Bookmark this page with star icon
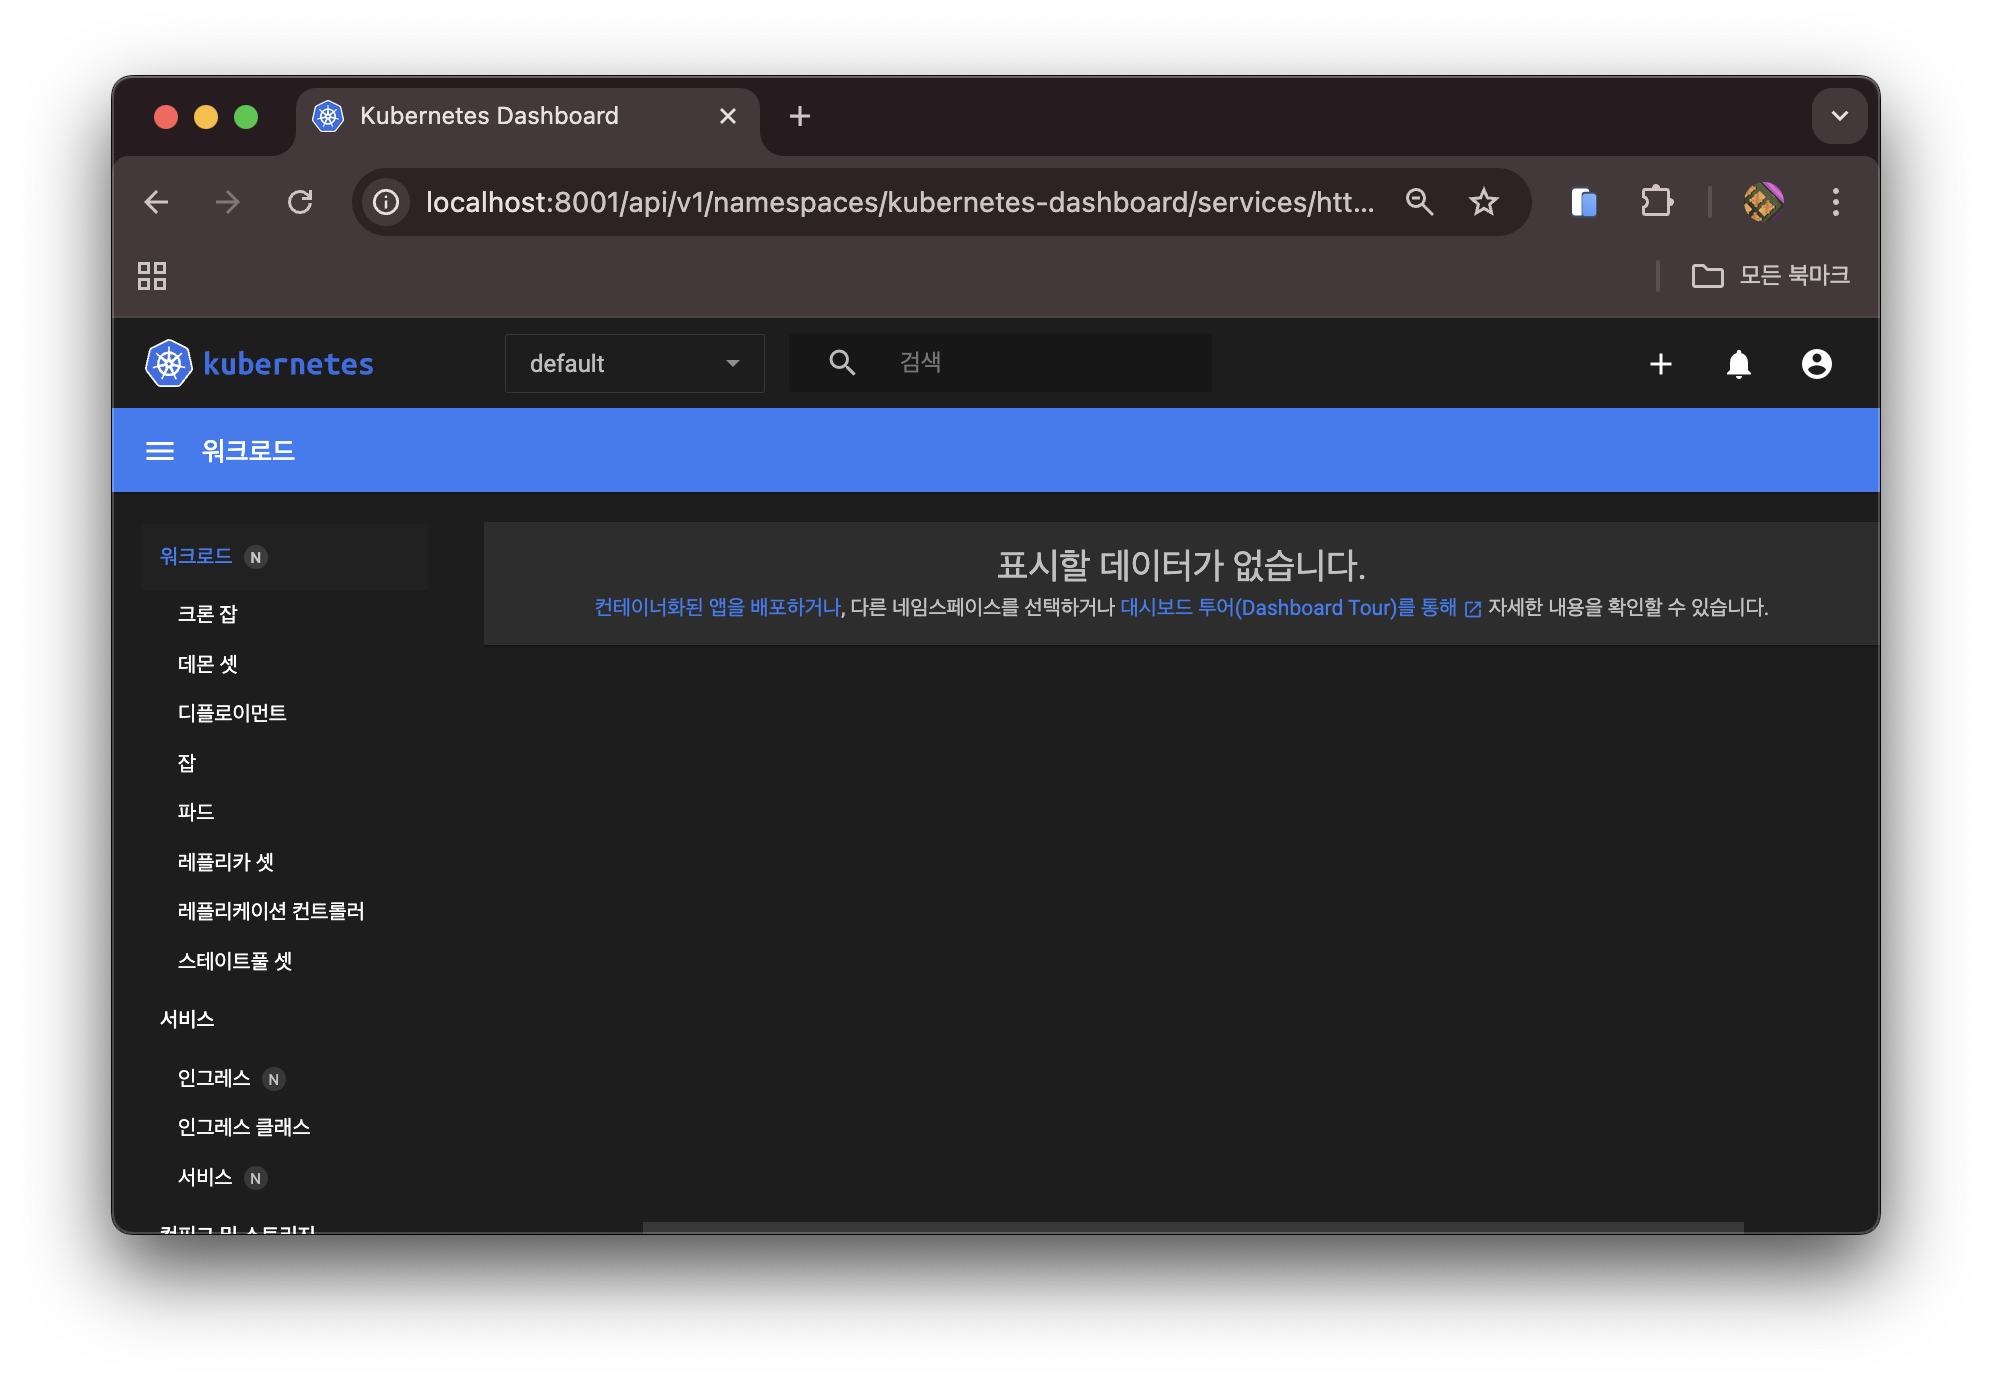 pyautogui.click(x=1483, y=203)
